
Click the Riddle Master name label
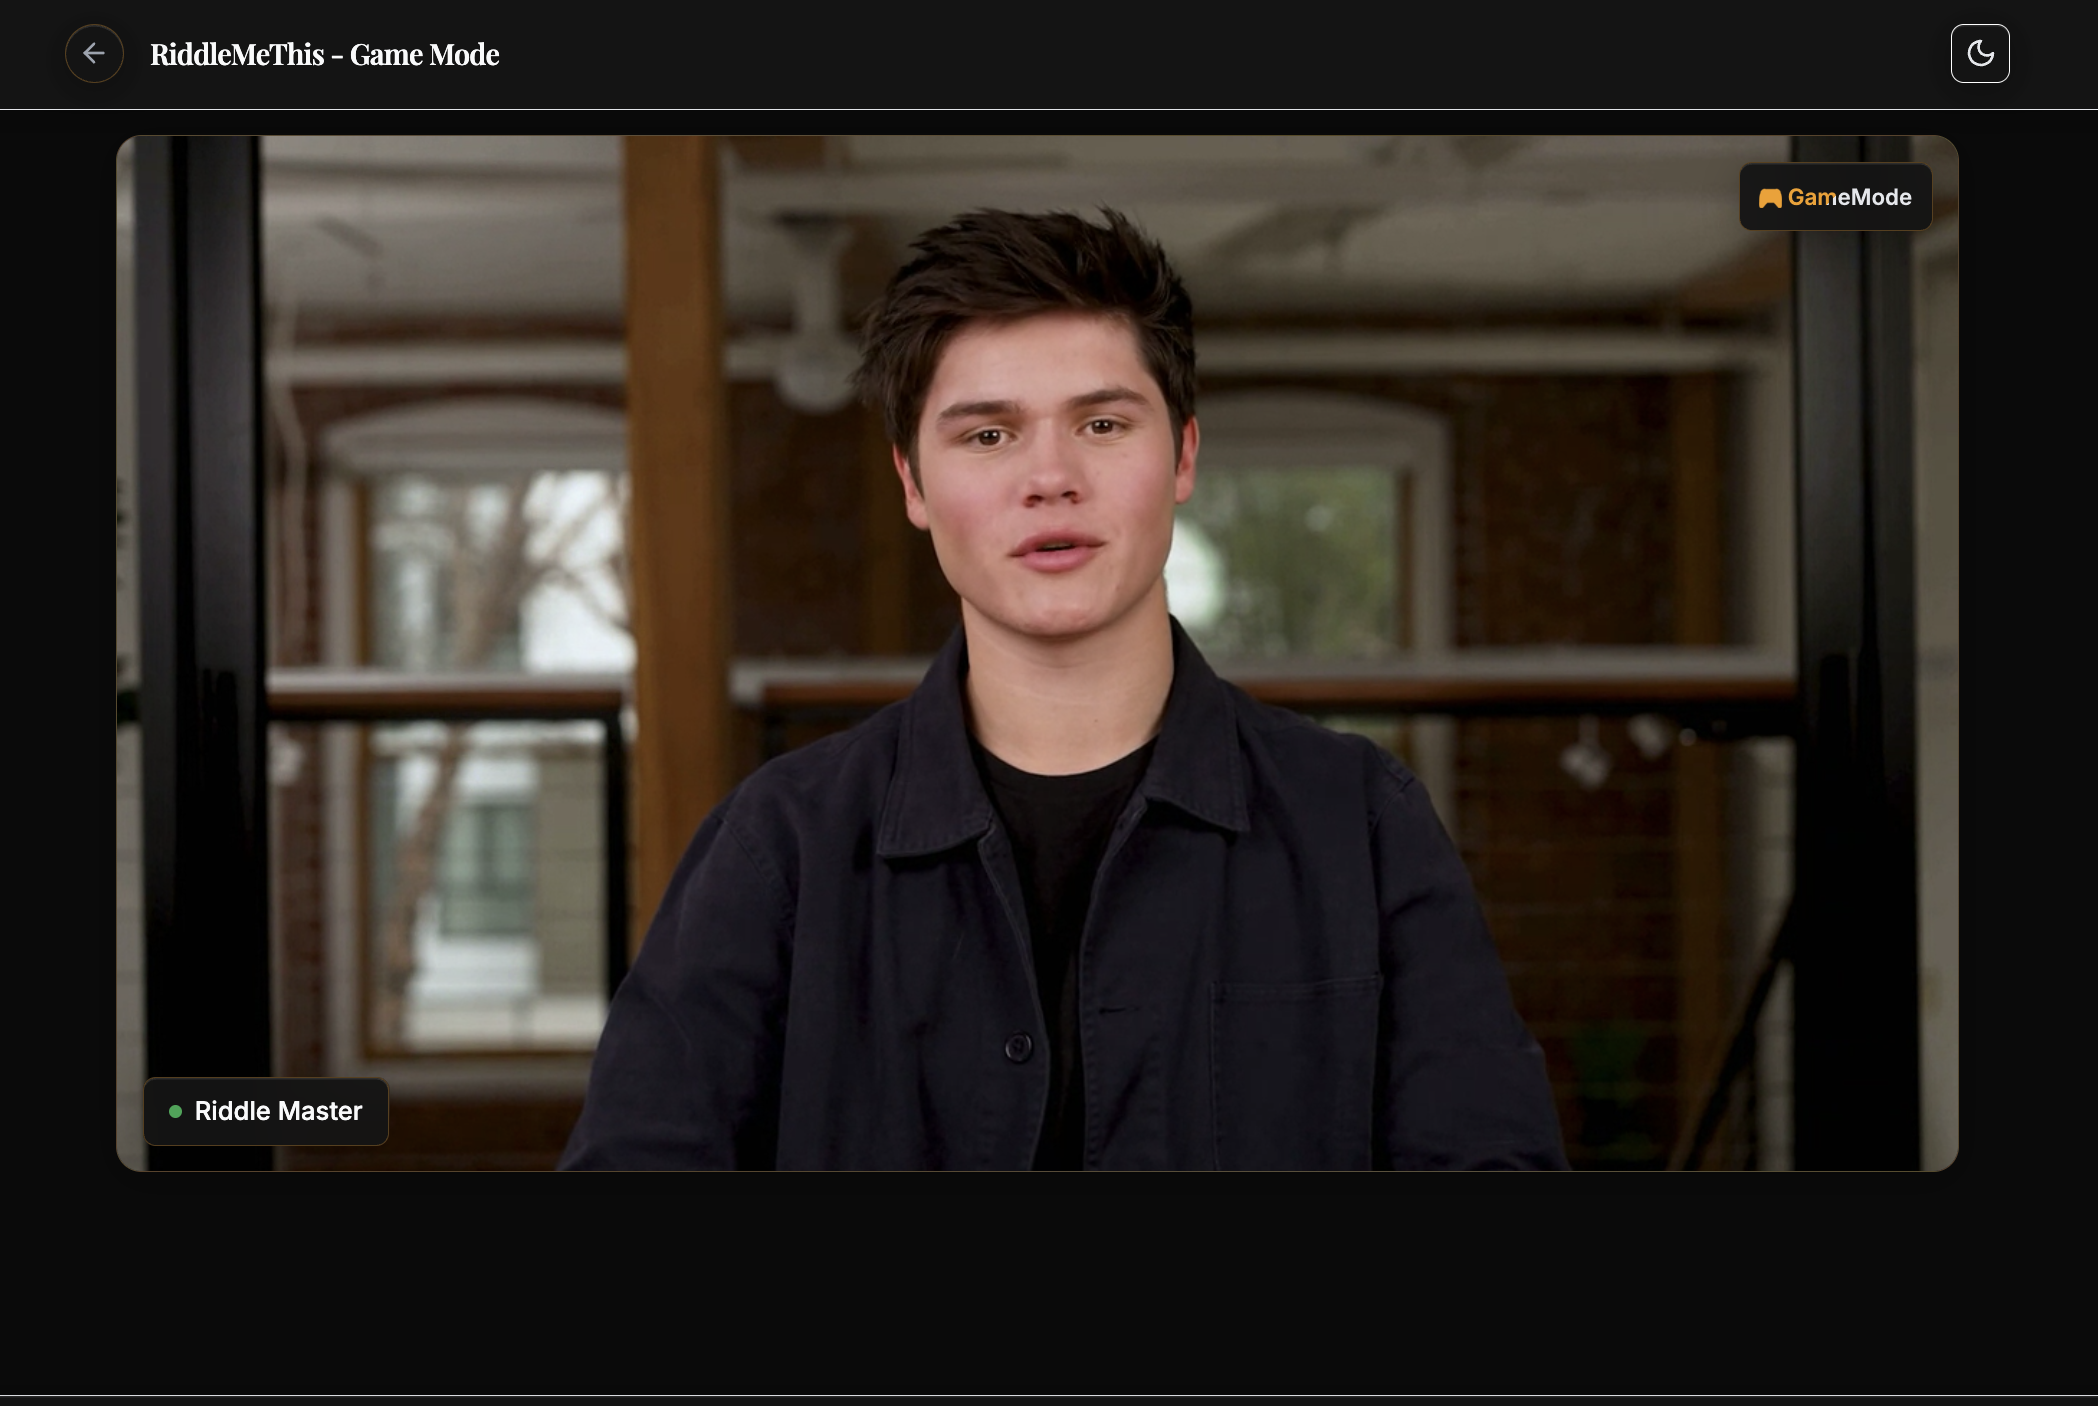[278, 1111]
